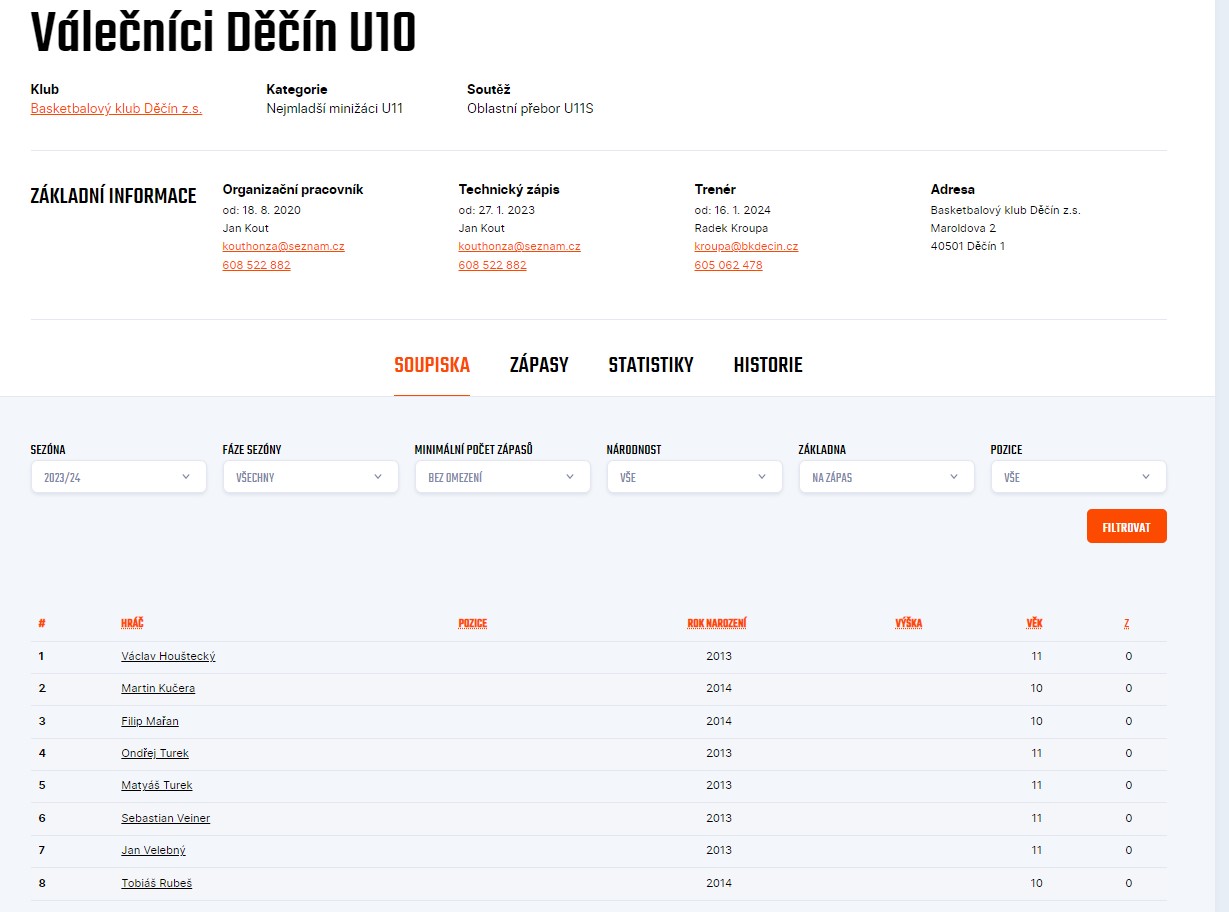Switch to the Soupiska tab
This screenshot has width=1229, height=912.
coord(432,365)
